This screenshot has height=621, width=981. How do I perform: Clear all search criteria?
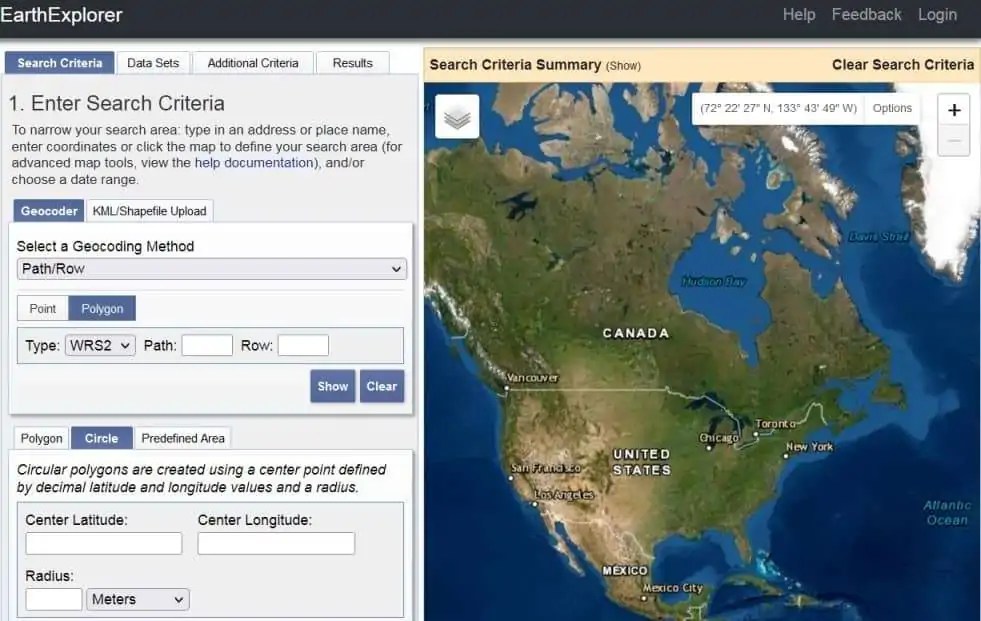pos(902,64)
